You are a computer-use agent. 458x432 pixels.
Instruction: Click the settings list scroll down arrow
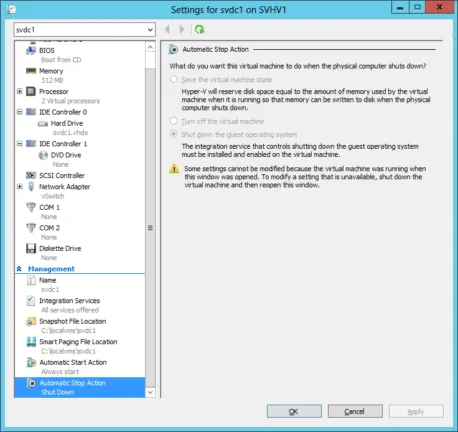150,392
